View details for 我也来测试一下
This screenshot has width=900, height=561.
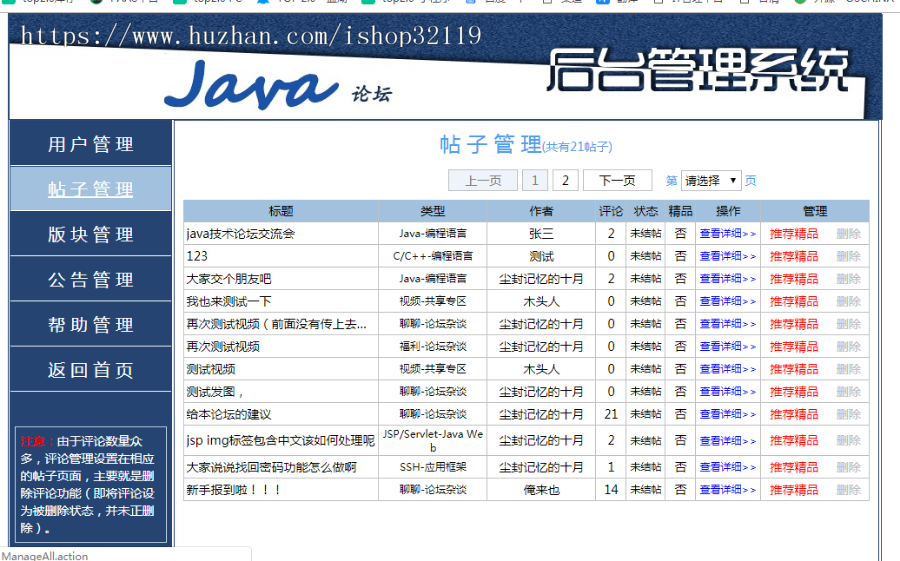click(x=728, y=301)
